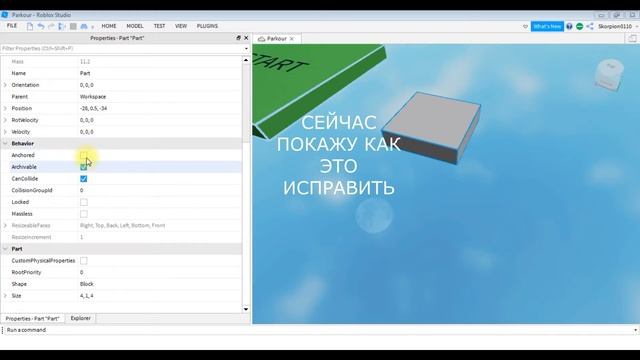Toggle the Locked checkbox
Screen dimensions: 640x360
tap(84, 202)
